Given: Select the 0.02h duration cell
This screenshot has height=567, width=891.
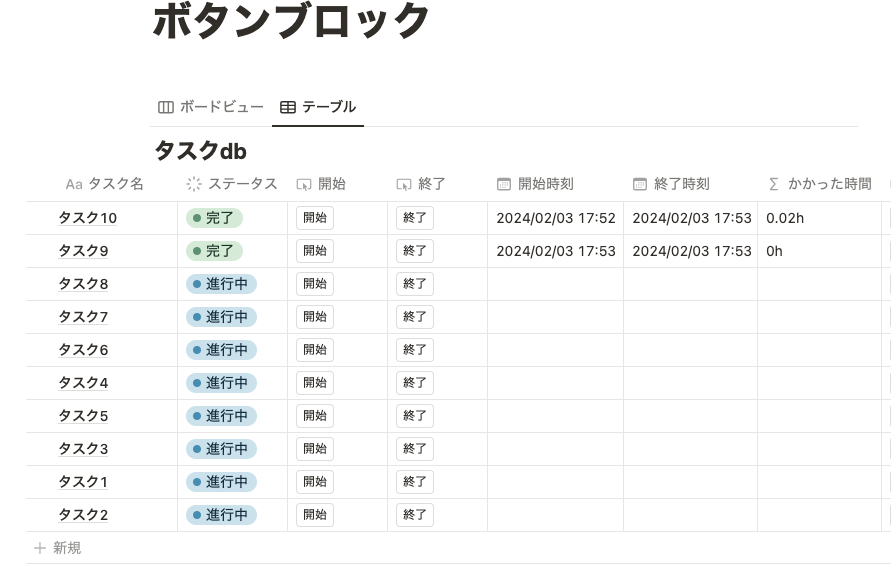Looking at the screenshot, I should [x=819, y=218].
